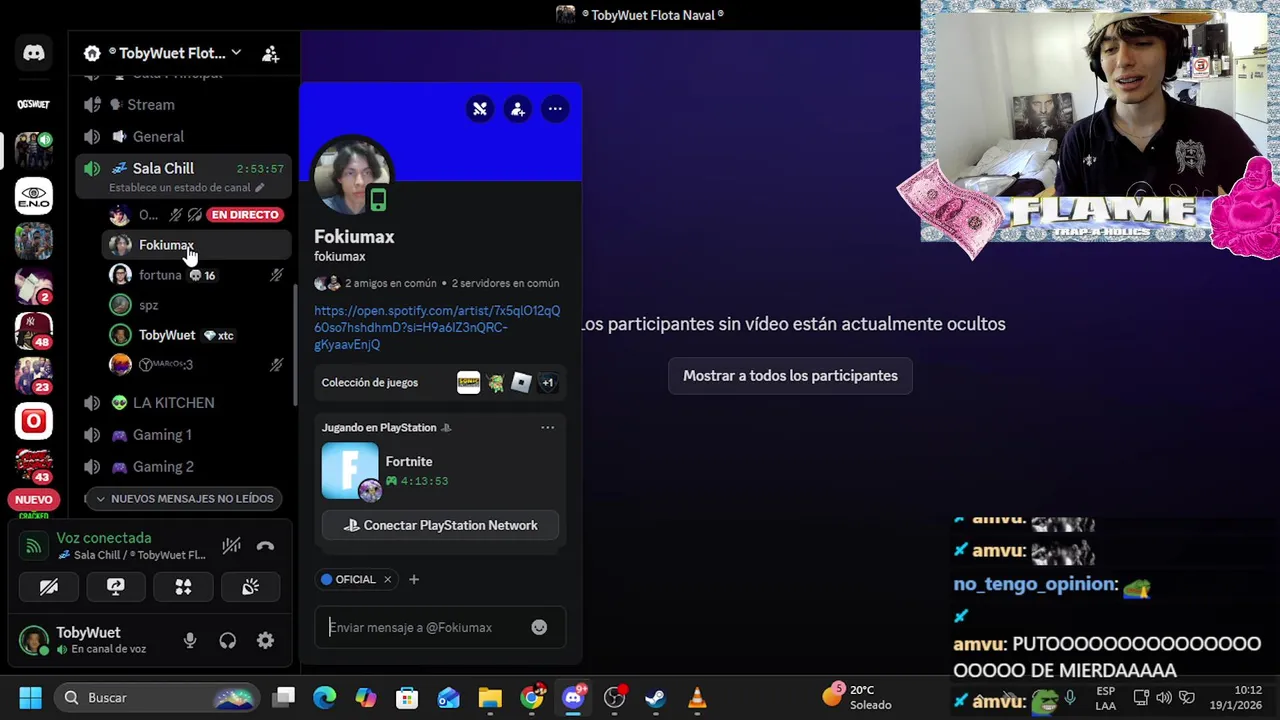The width and height of the screenshot is (1280, 720).
Task: Open the OGSWUET server icon
Action: pyautogui.click(x=34, y=104)
